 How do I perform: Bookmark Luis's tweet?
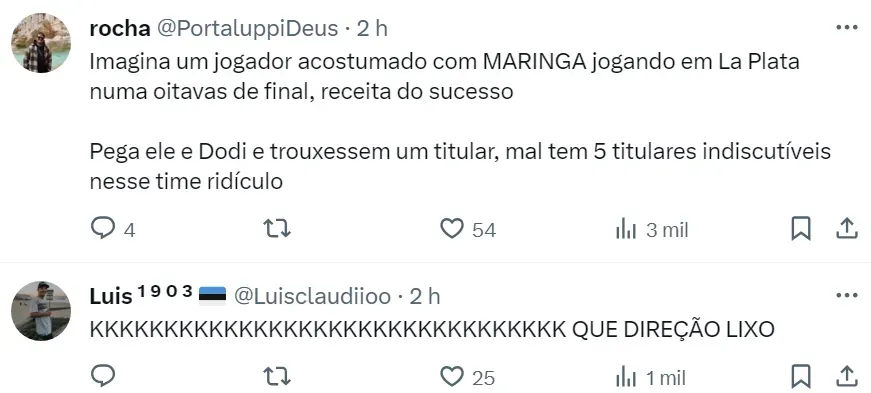[800, 376]
